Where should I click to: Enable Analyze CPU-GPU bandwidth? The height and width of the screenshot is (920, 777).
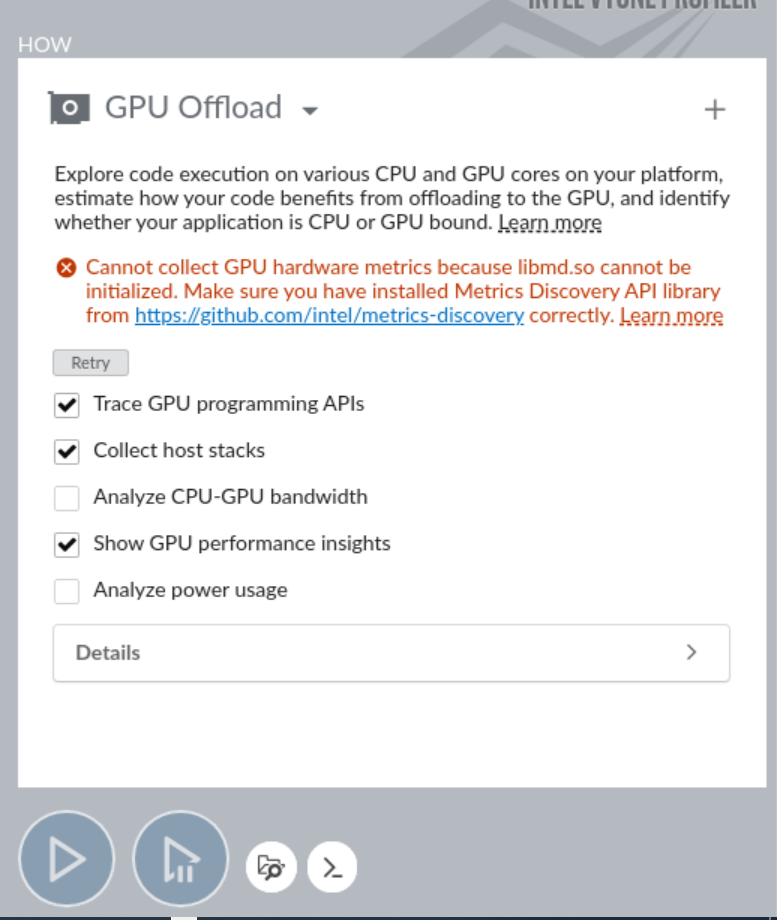pyautogui.click(x=66, y=497)
